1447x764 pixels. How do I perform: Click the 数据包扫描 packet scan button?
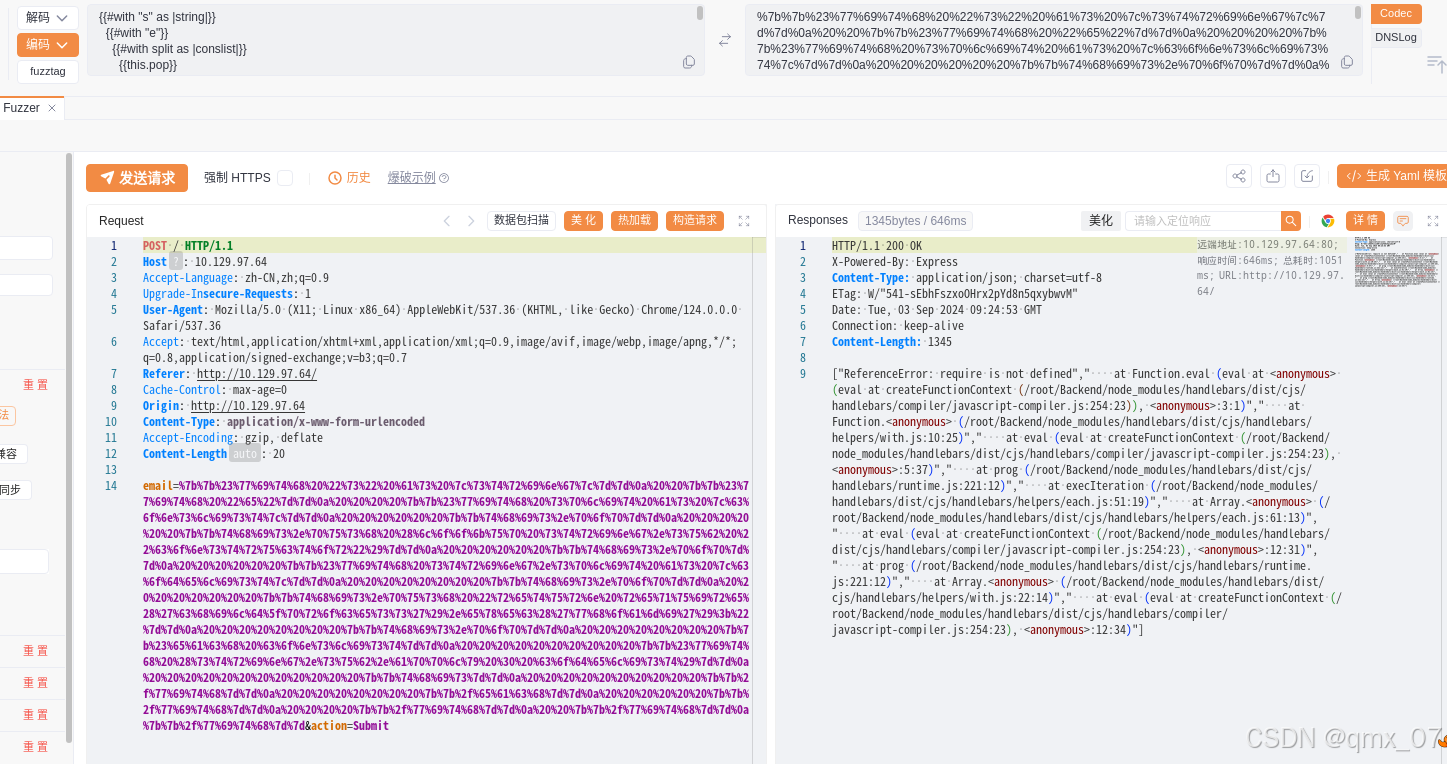click(x=521, y=221)
